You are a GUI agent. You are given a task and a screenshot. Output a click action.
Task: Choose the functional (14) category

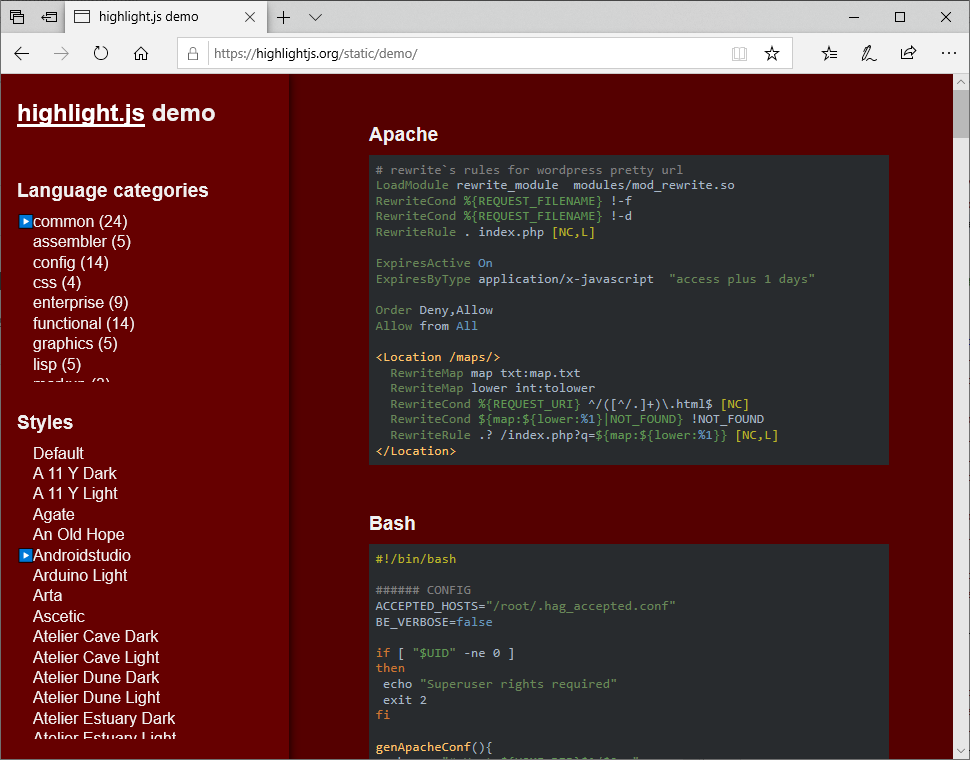84,323
